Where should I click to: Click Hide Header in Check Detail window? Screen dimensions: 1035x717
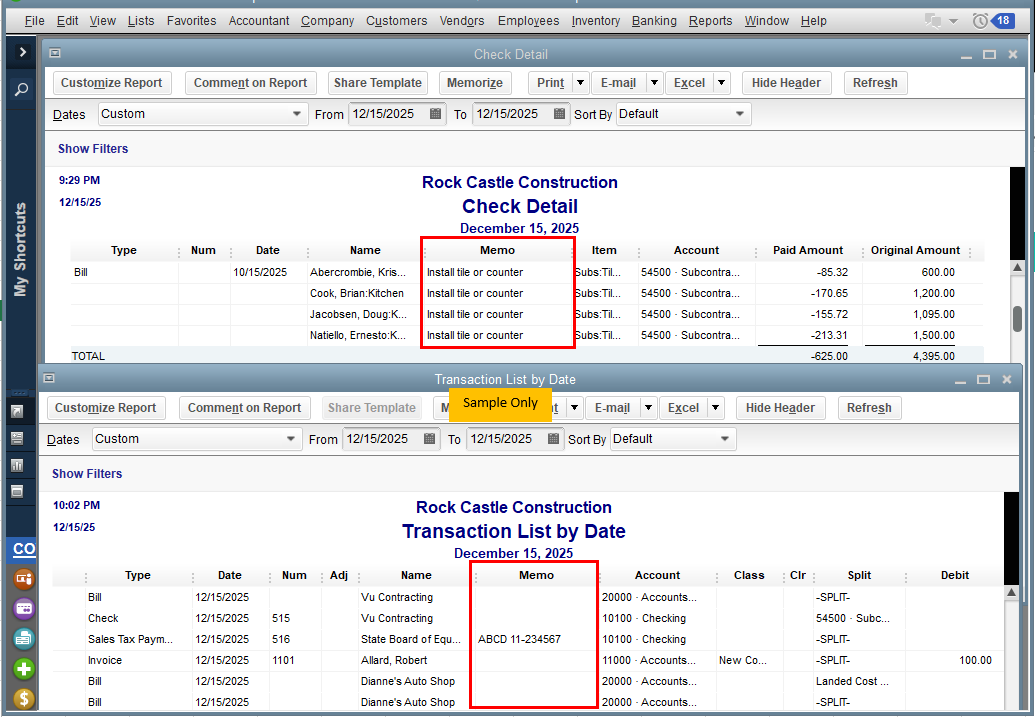click(x=786, y=83)
